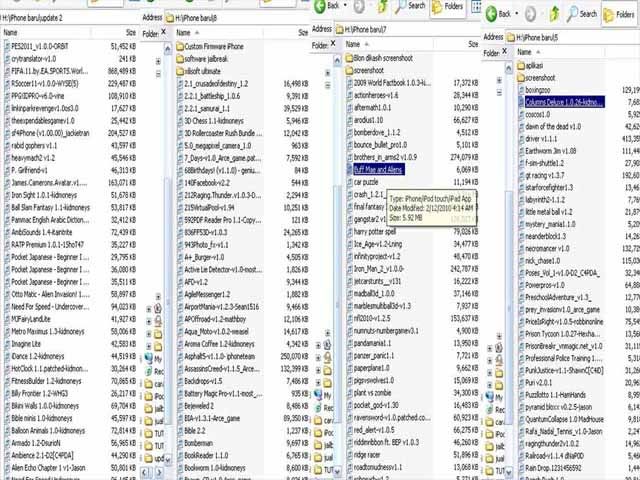The height and width of the screenshot is (480, 640).
Task: Select the Blon dikasih screenshoot folder icon
Action: coord(349,58)
